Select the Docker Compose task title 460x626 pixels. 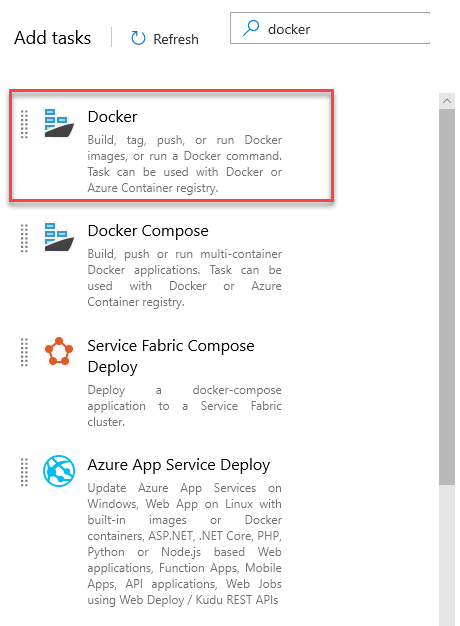point(148,231)
